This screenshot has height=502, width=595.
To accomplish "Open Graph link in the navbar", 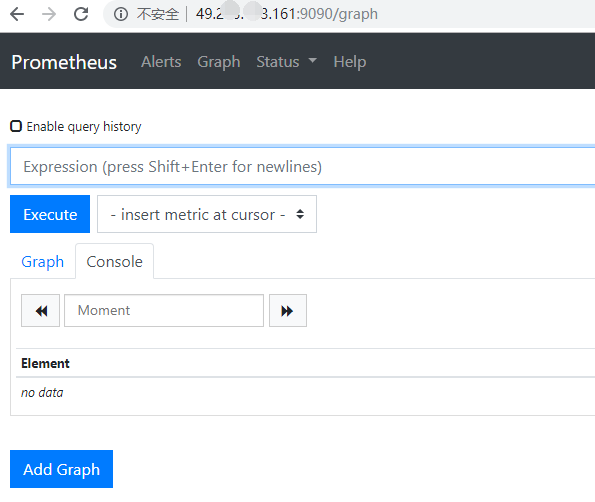I will coord(219,61).
